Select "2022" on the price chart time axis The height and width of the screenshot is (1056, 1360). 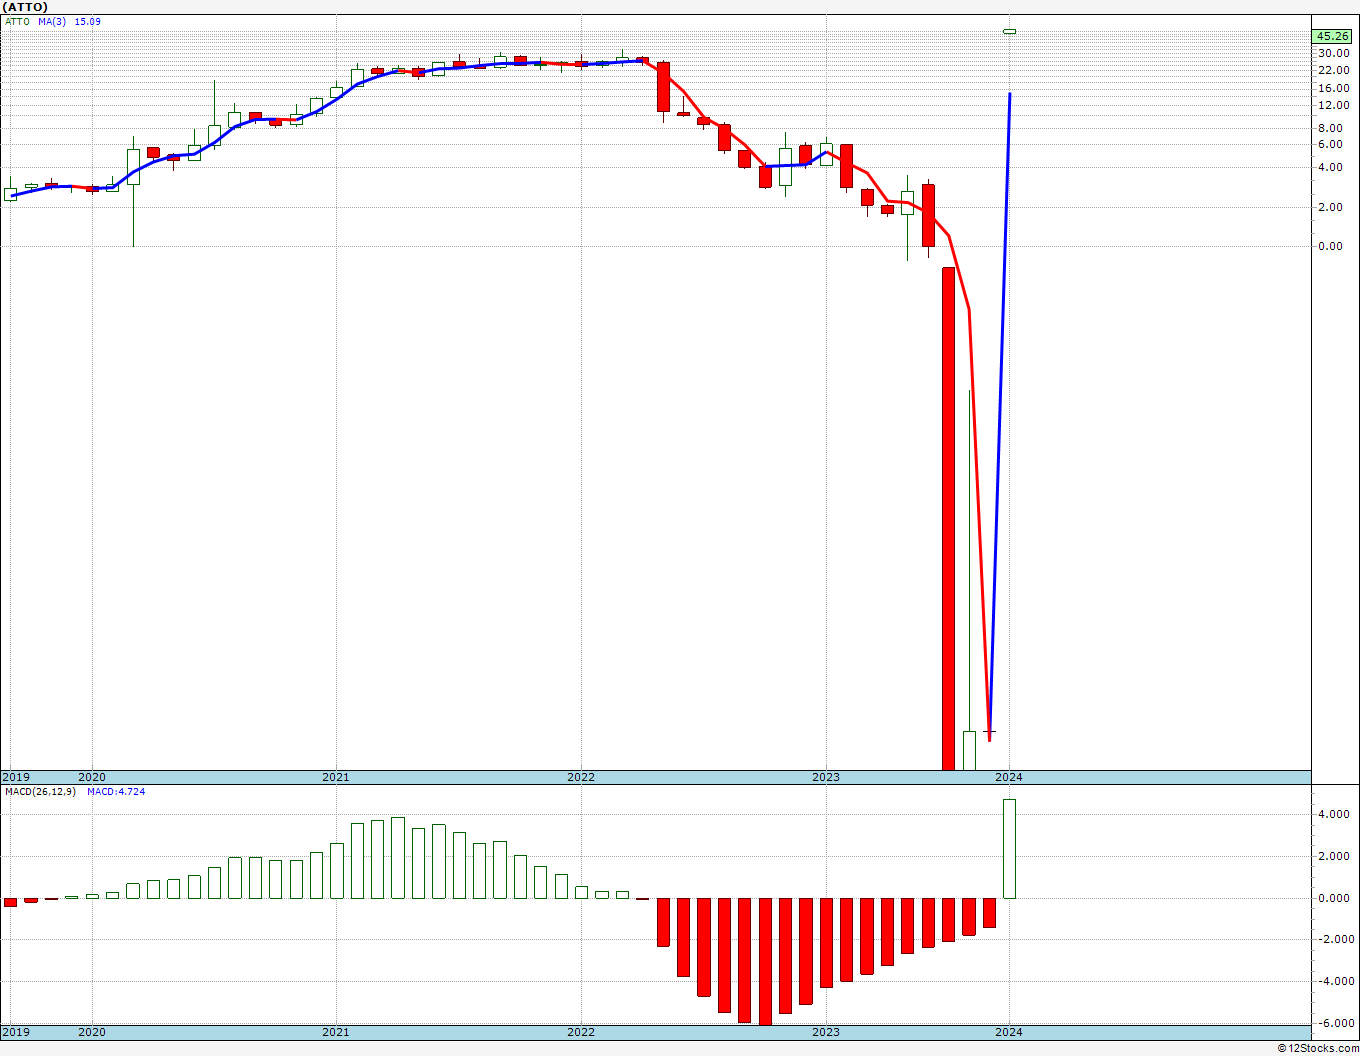581,777
